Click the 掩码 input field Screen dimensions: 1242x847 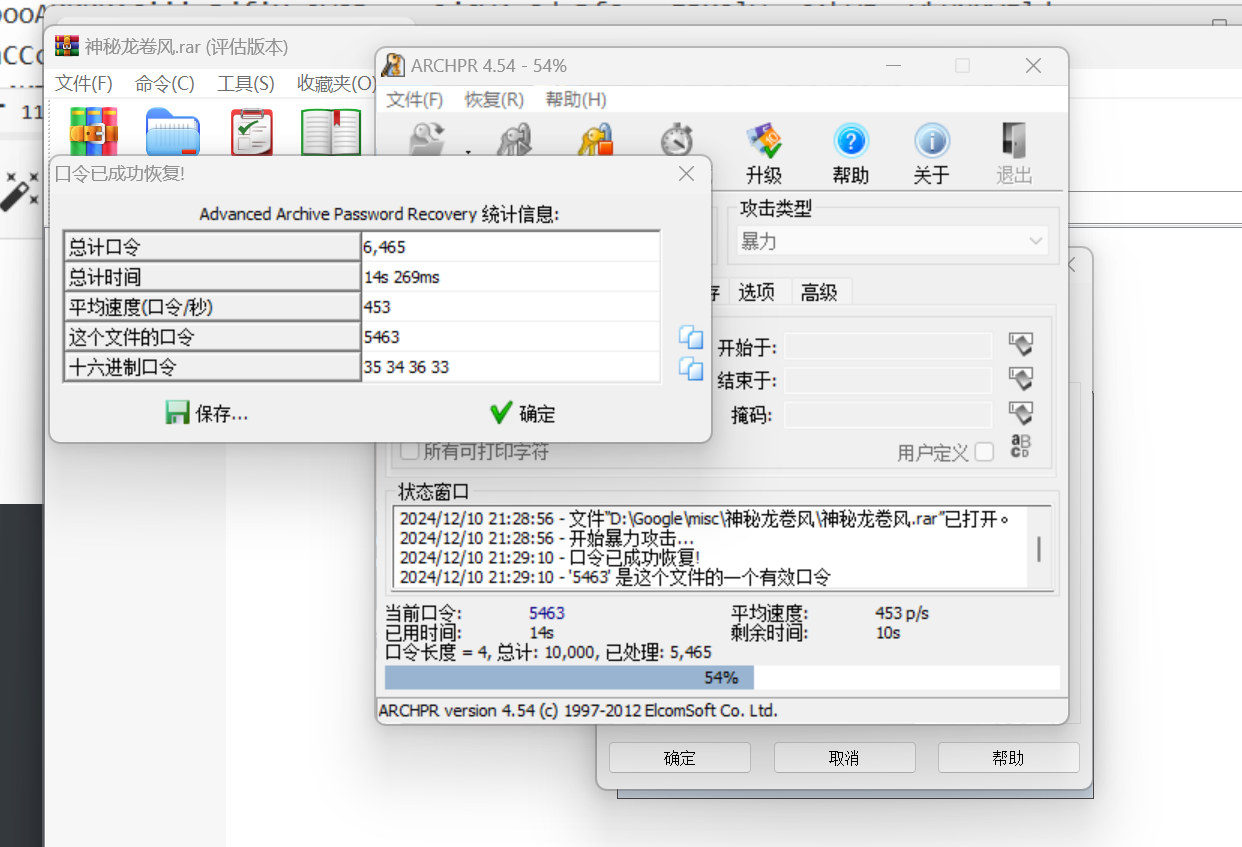point(888,414)
